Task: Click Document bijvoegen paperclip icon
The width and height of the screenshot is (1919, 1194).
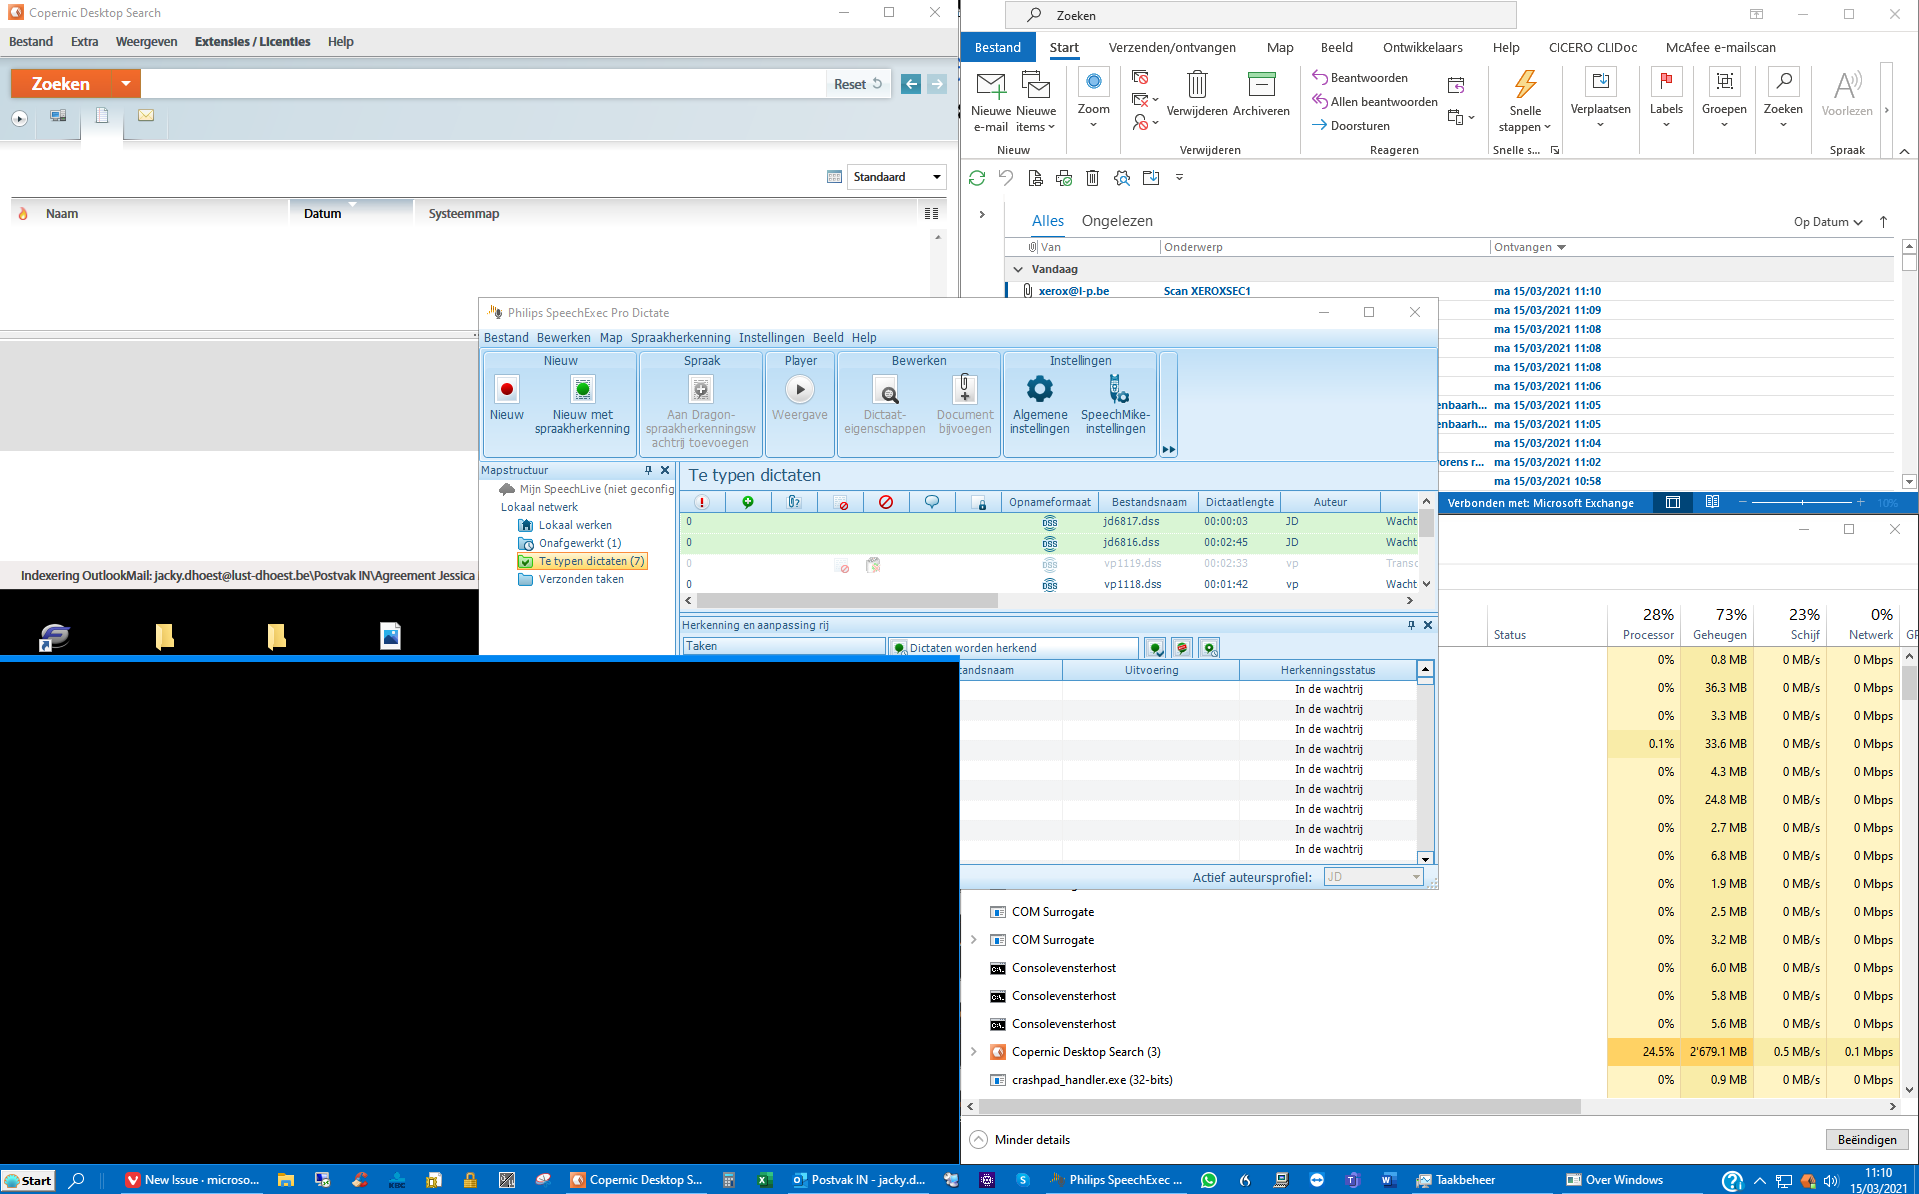Action: 964,389
